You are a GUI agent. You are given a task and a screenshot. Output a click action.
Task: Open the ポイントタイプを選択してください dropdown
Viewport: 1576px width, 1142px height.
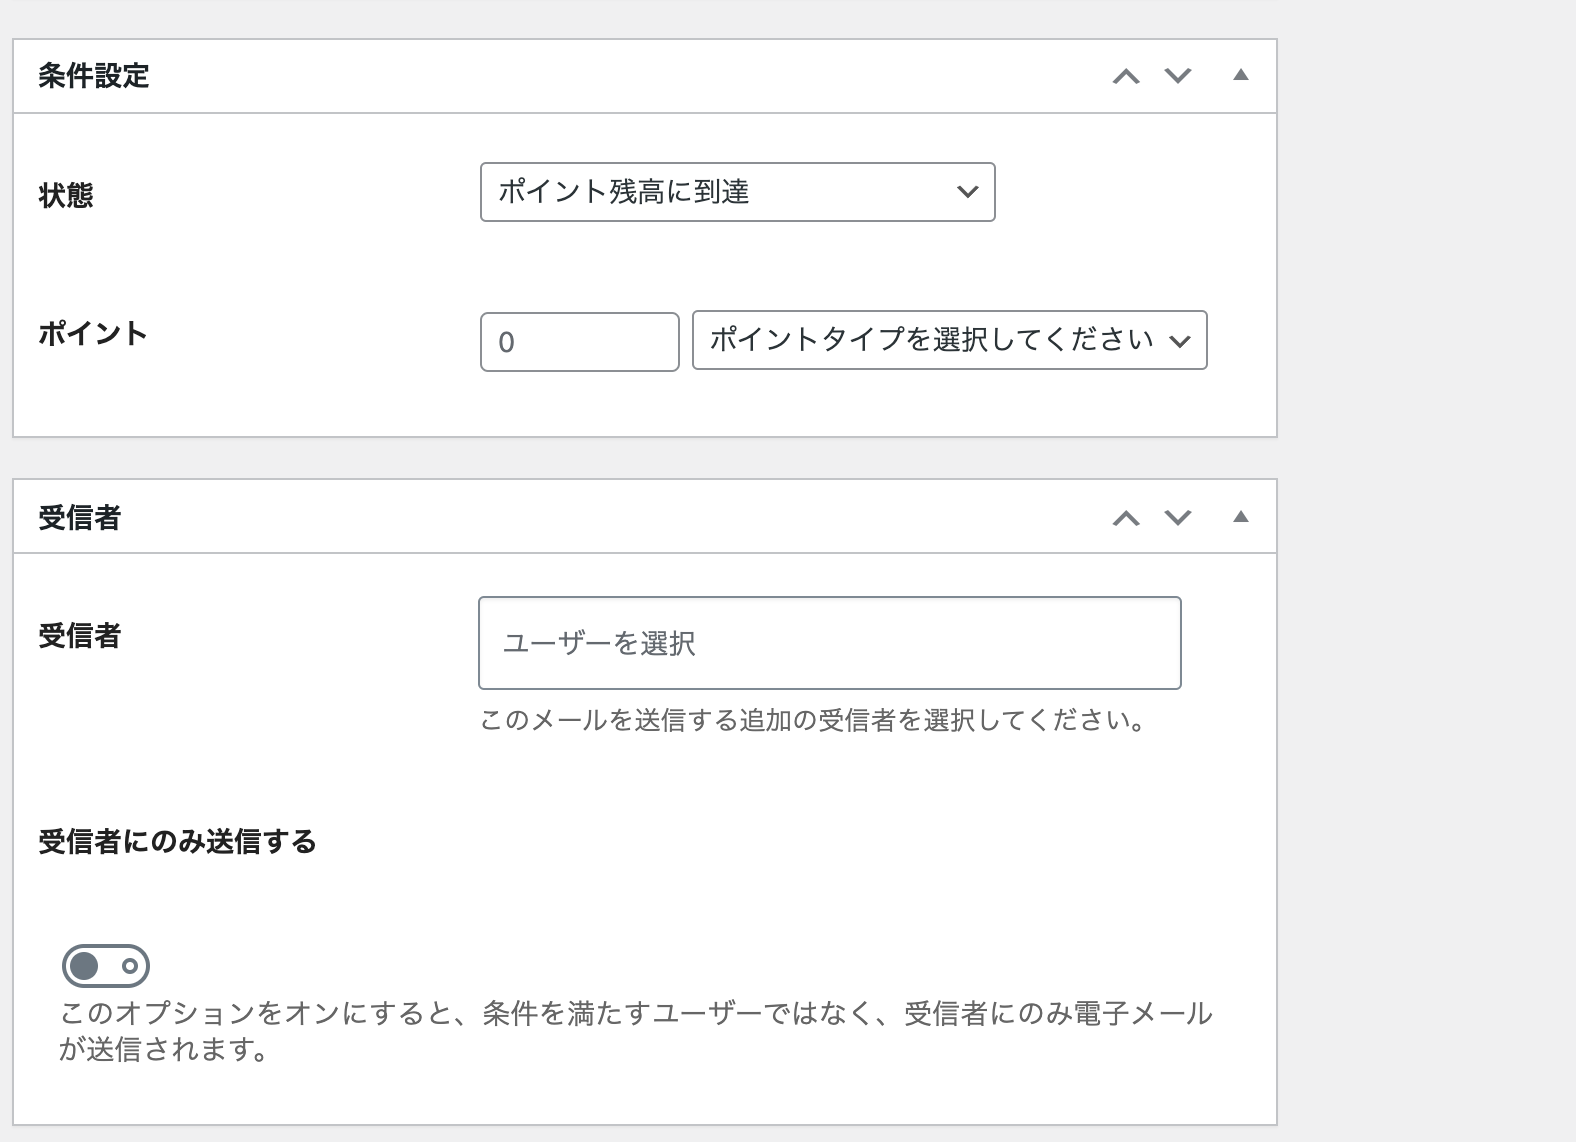tap(949, 341)
